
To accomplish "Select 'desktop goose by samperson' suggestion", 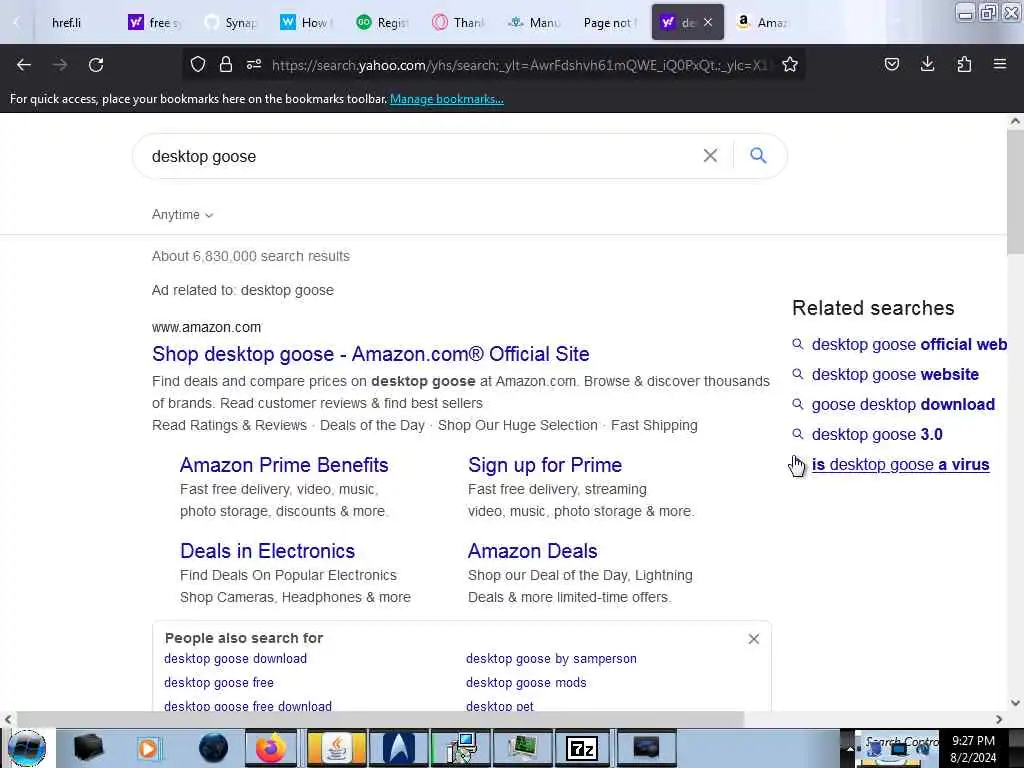I will [x=551, y=659].
